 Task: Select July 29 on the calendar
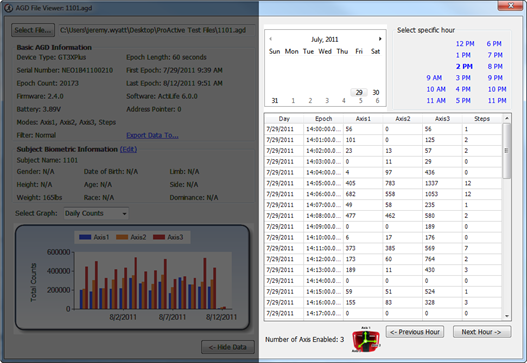point(359,92)
